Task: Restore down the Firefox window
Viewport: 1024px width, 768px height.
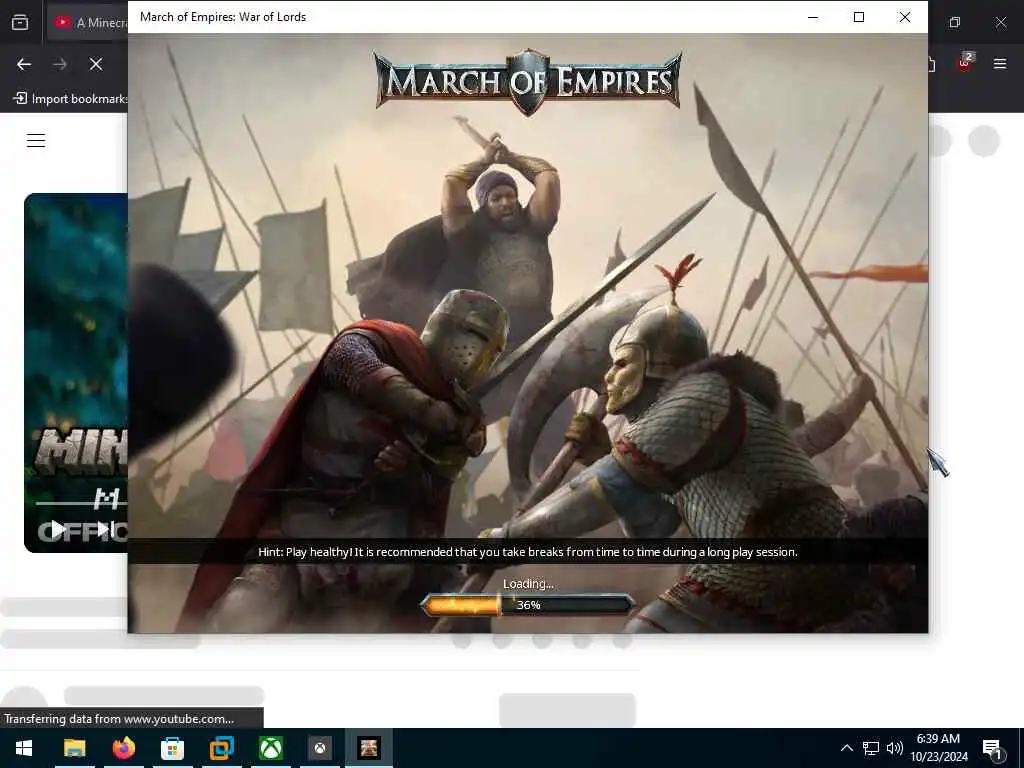Action: tap(955, 23)
